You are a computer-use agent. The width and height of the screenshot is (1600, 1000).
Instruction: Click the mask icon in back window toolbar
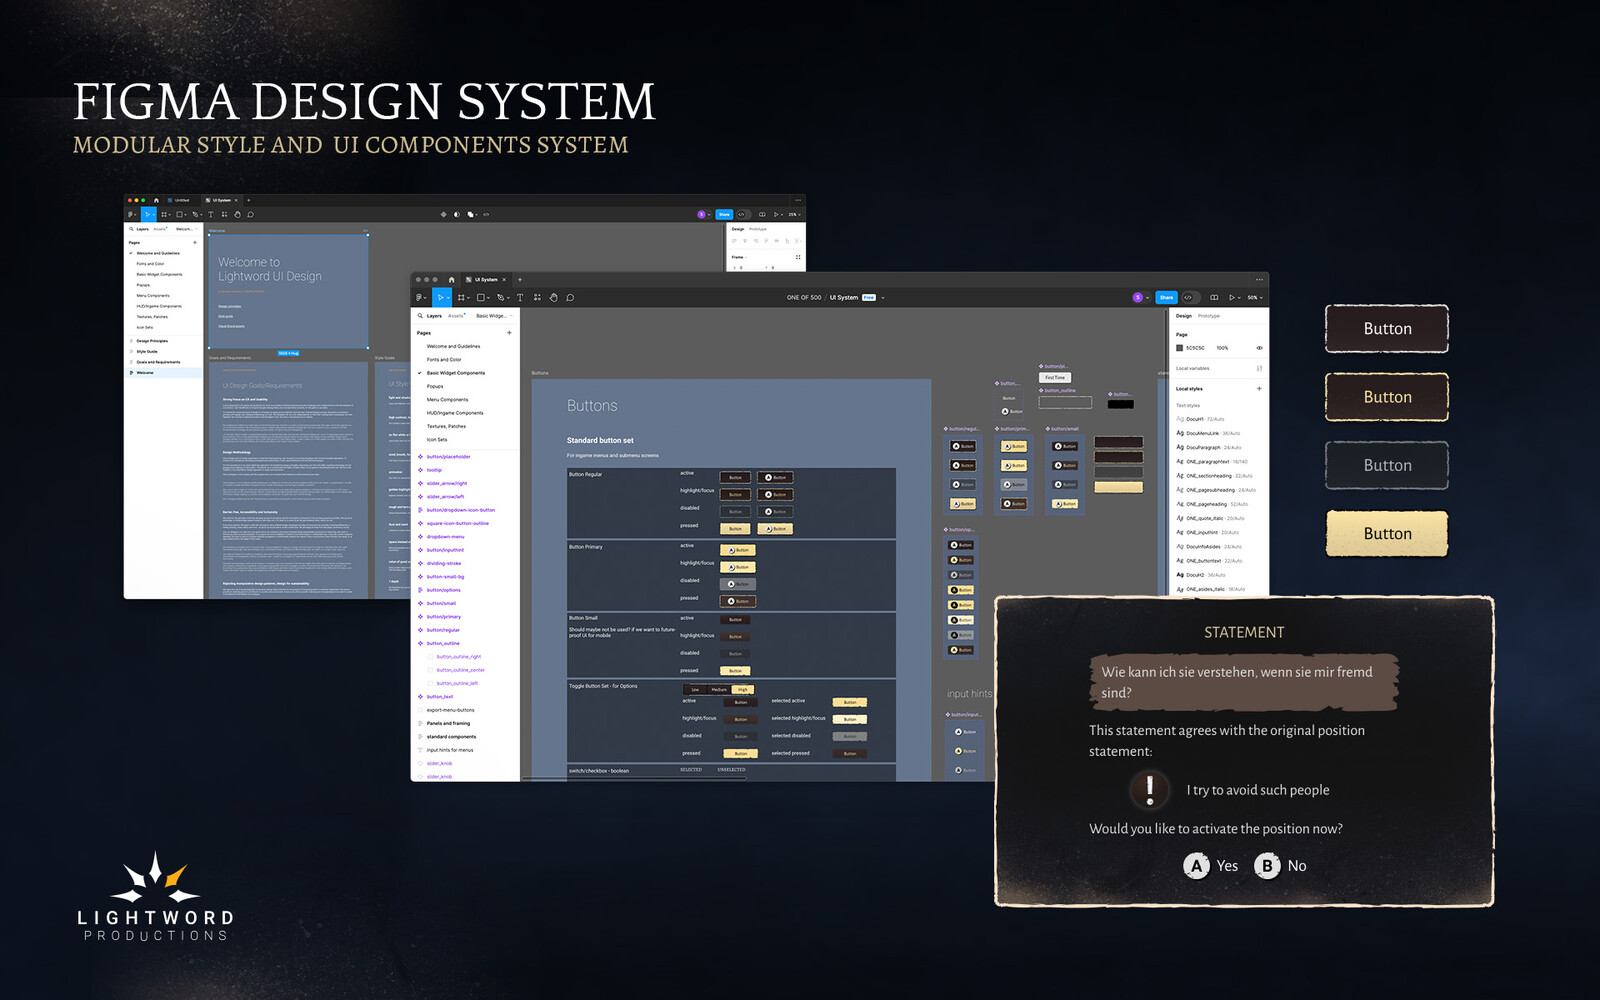(457, 214)
